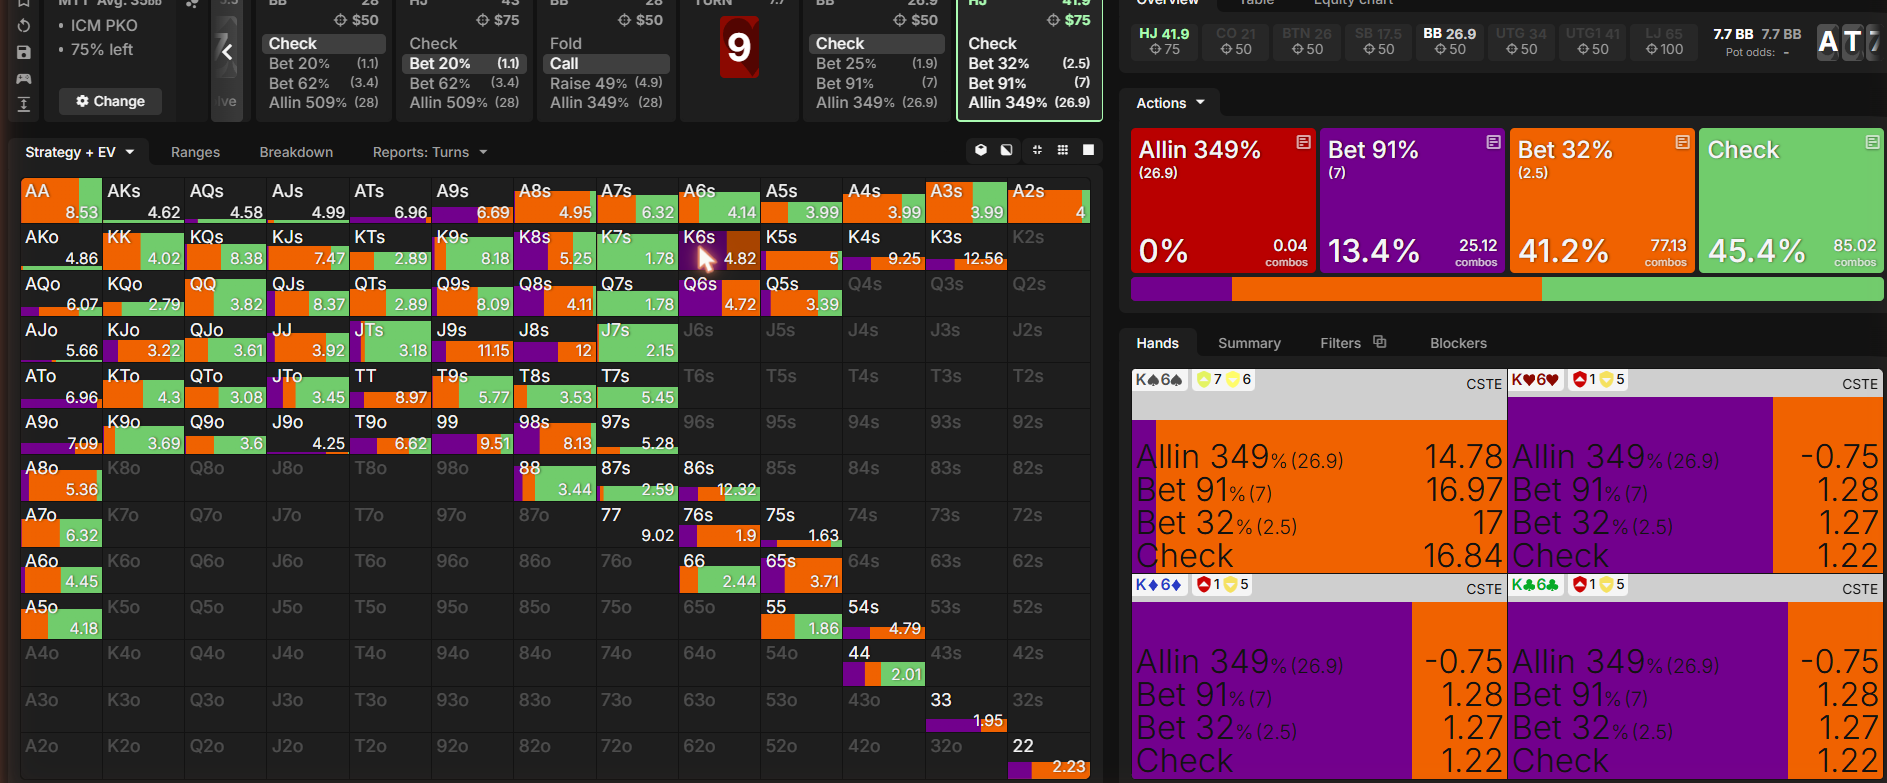Screen dimensions: 1887x783
Task: Click the save floppy disk icon
Action: (x=24, y=52)
